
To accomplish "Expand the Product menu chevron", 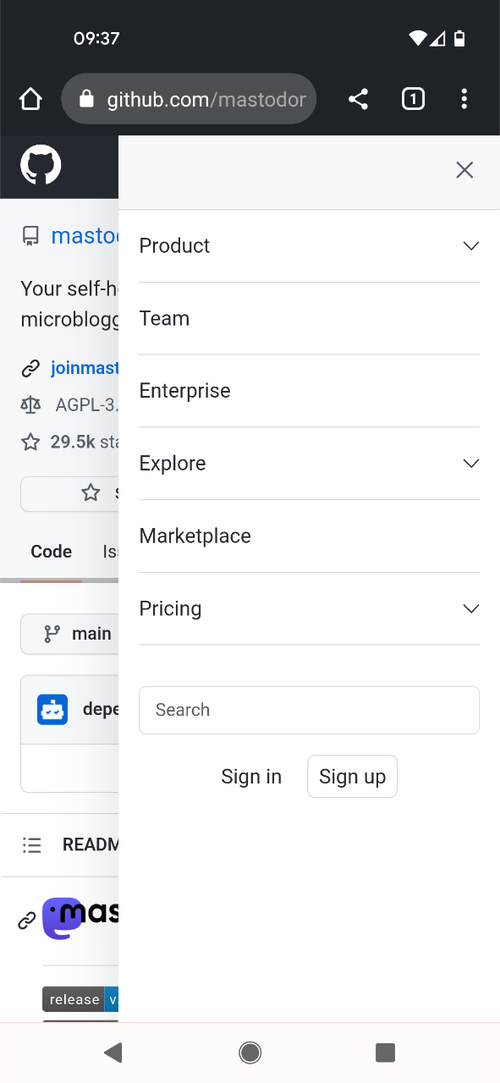I will coord(471,246).
